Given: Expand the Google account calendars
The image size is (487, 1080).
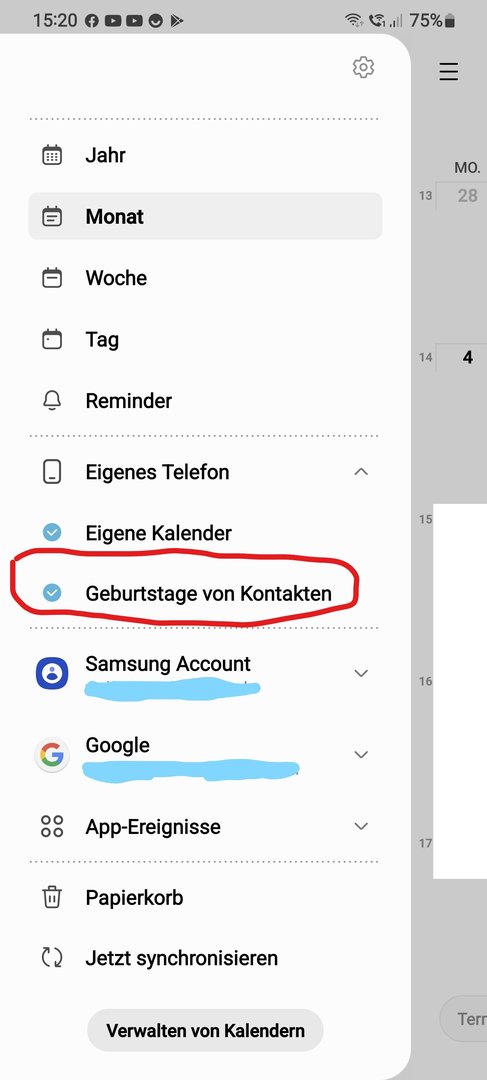Looking at the screenshot, I should (361, 754).
